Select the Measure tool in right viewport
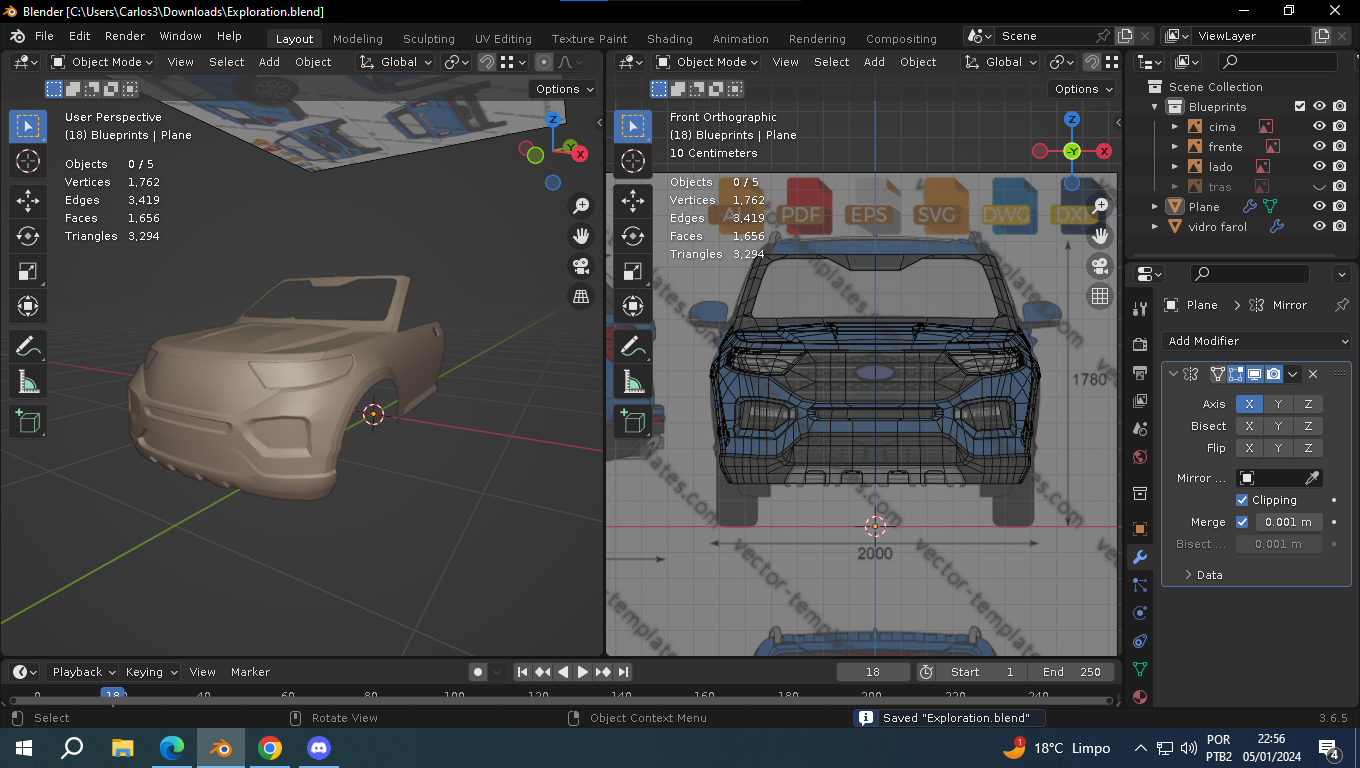 633,381
